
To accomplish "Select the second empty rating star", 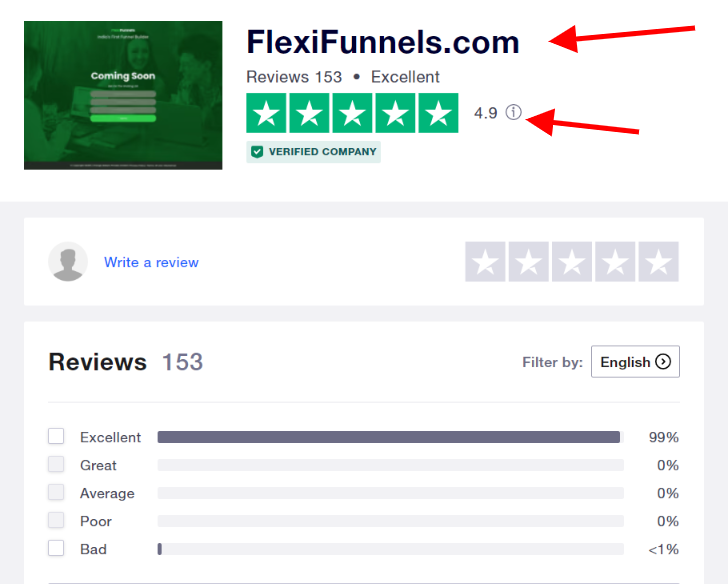I will pyautogui.click(x=528, y=261).
